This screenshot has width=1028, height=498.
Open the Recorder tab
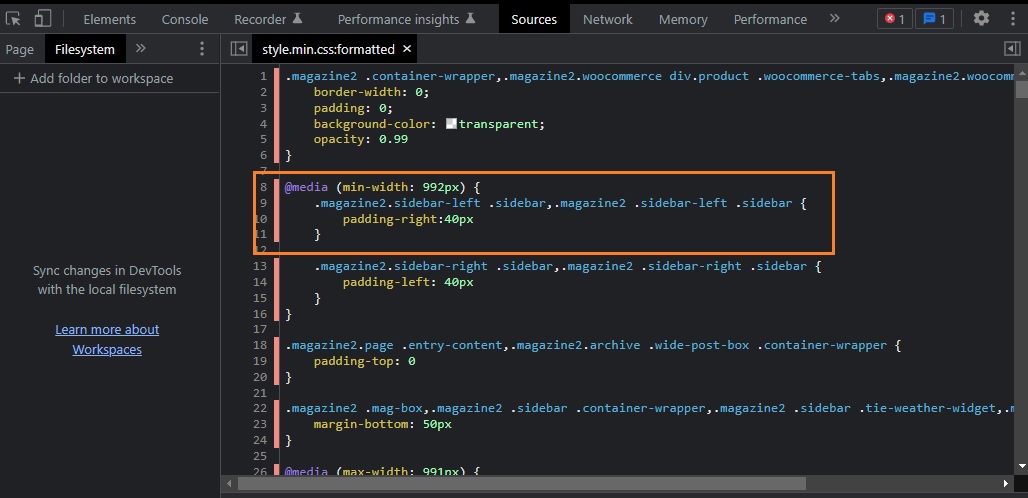[x=268, y=20]
